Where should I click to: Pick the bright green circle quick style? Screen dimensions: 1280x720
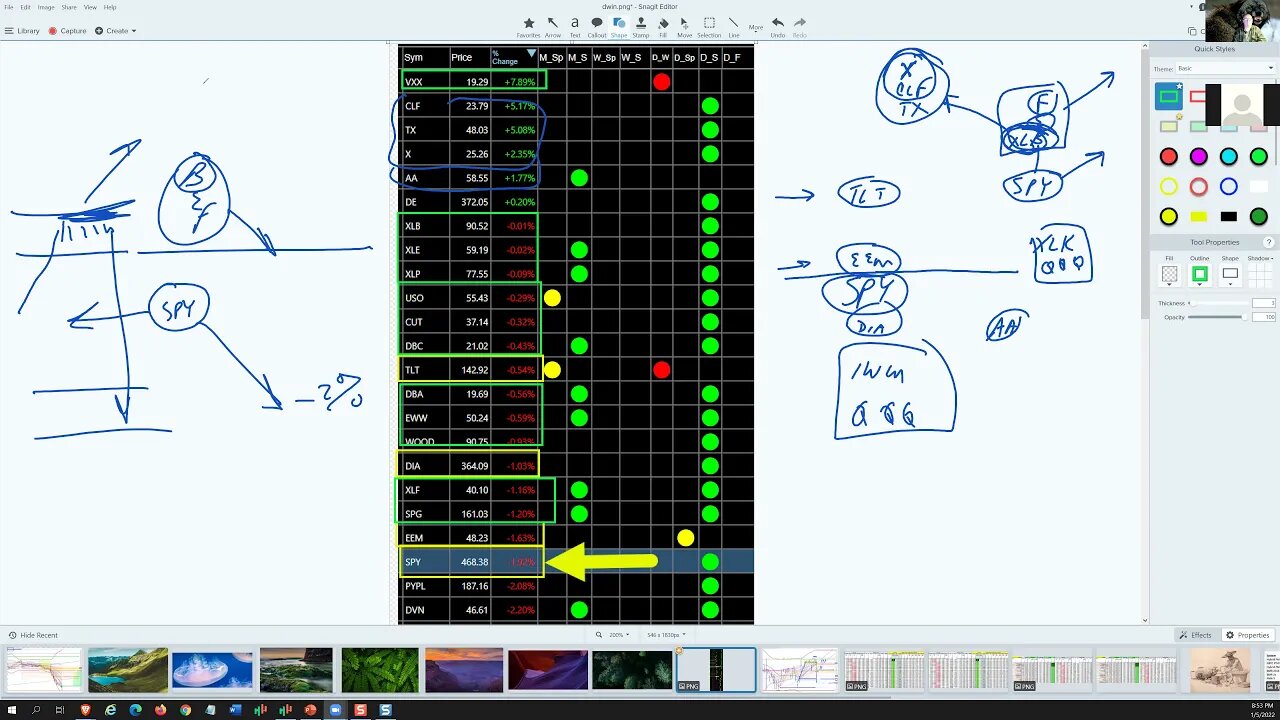(1259, 156)
